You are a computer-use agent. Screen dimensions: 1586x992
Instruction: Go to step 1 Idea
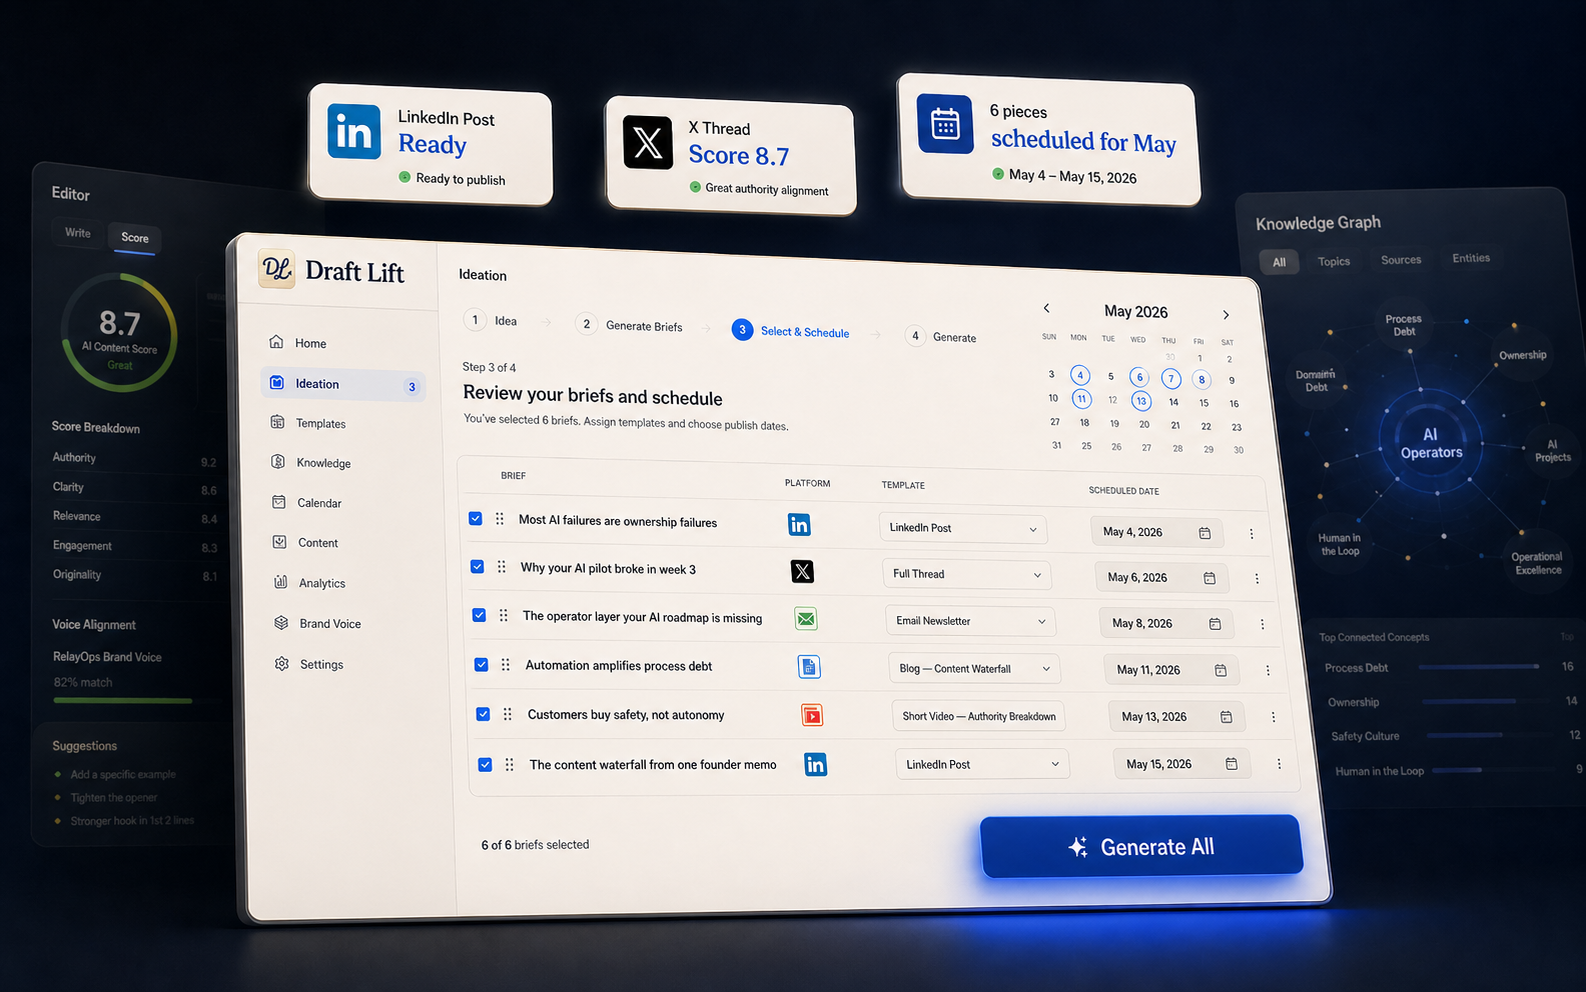[x=491, y=320]
